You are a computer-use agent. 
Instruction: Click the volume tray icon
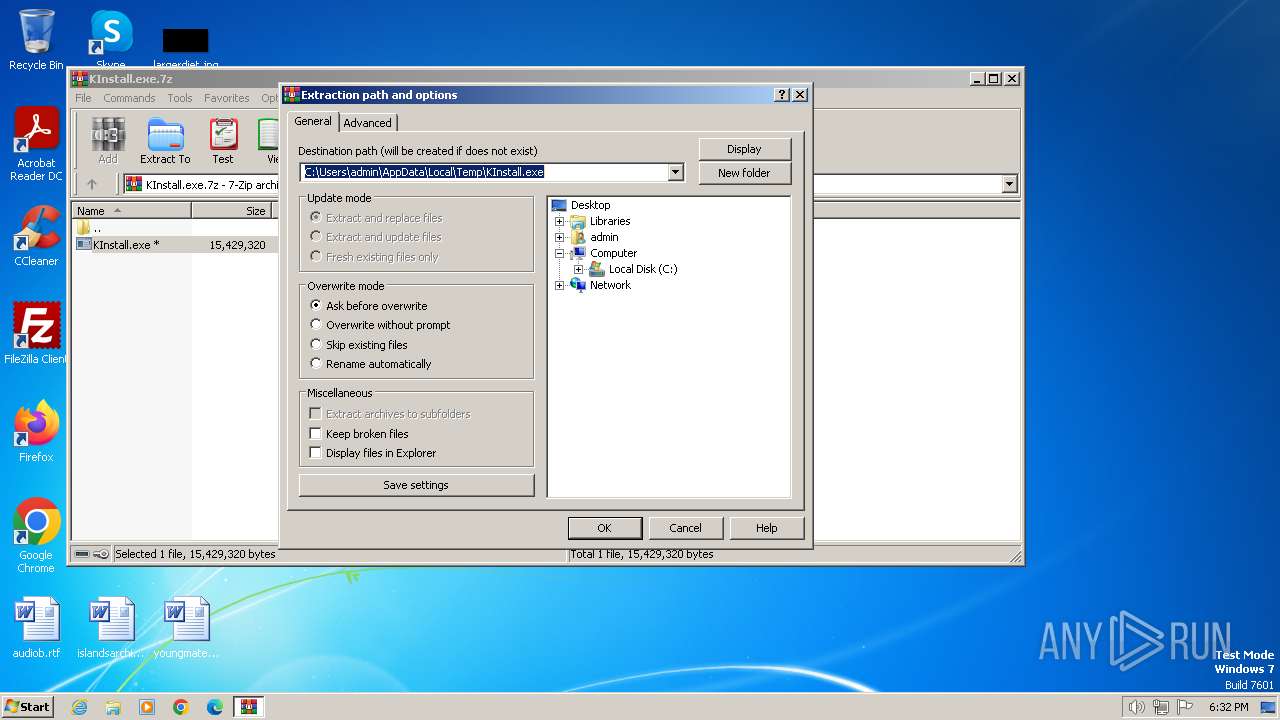(x=1136, y=707)
